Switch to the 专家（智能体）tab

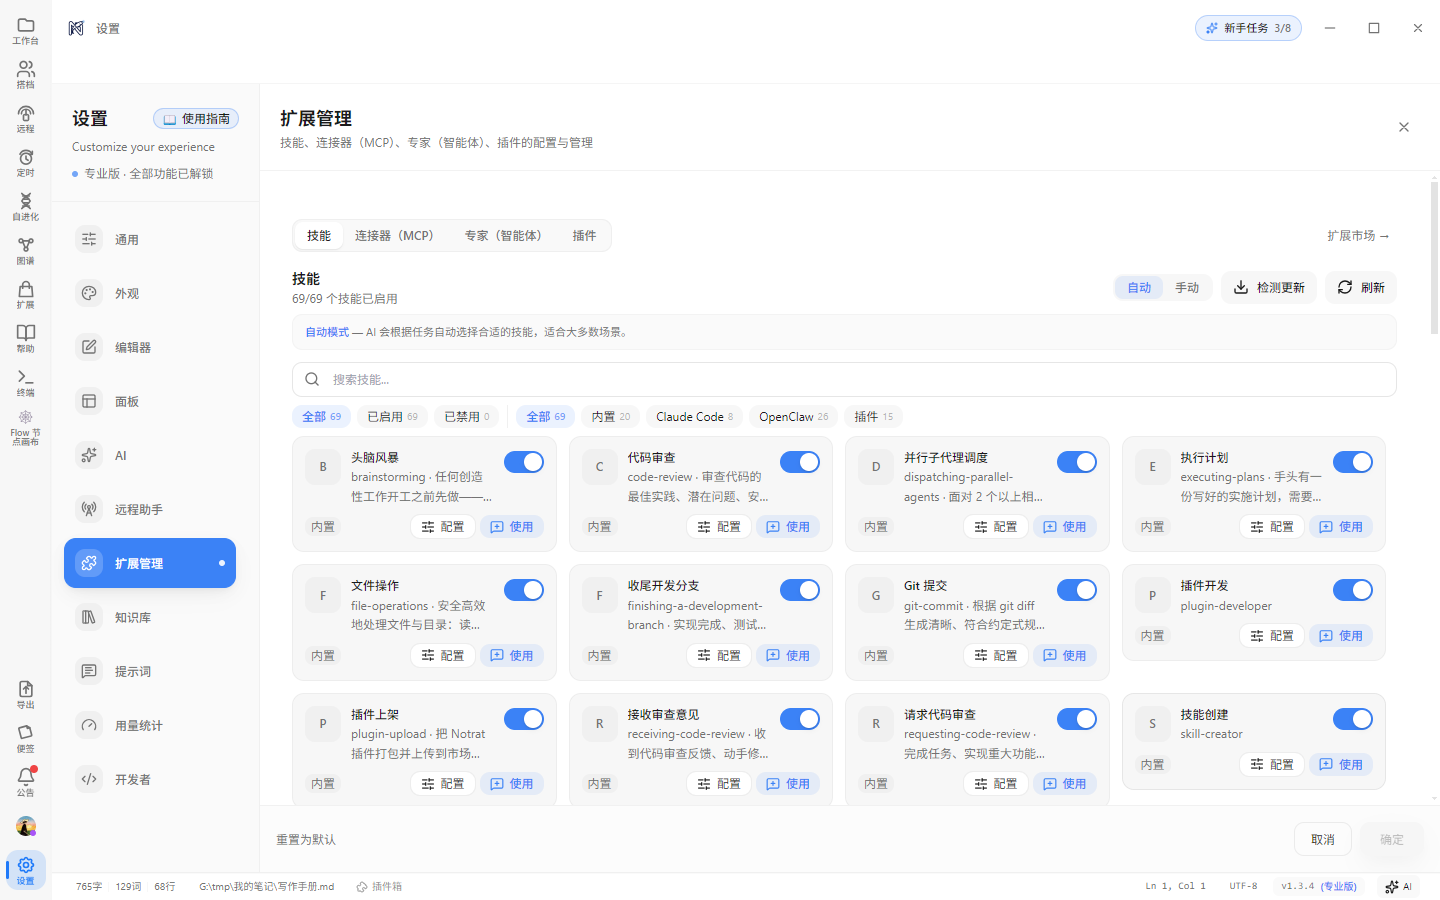click(x=503, y=236)
